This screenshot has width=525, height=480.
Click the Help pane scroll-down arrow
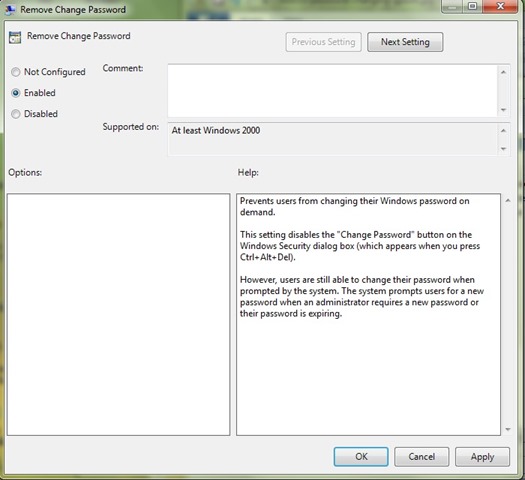[x=508, y=429]
